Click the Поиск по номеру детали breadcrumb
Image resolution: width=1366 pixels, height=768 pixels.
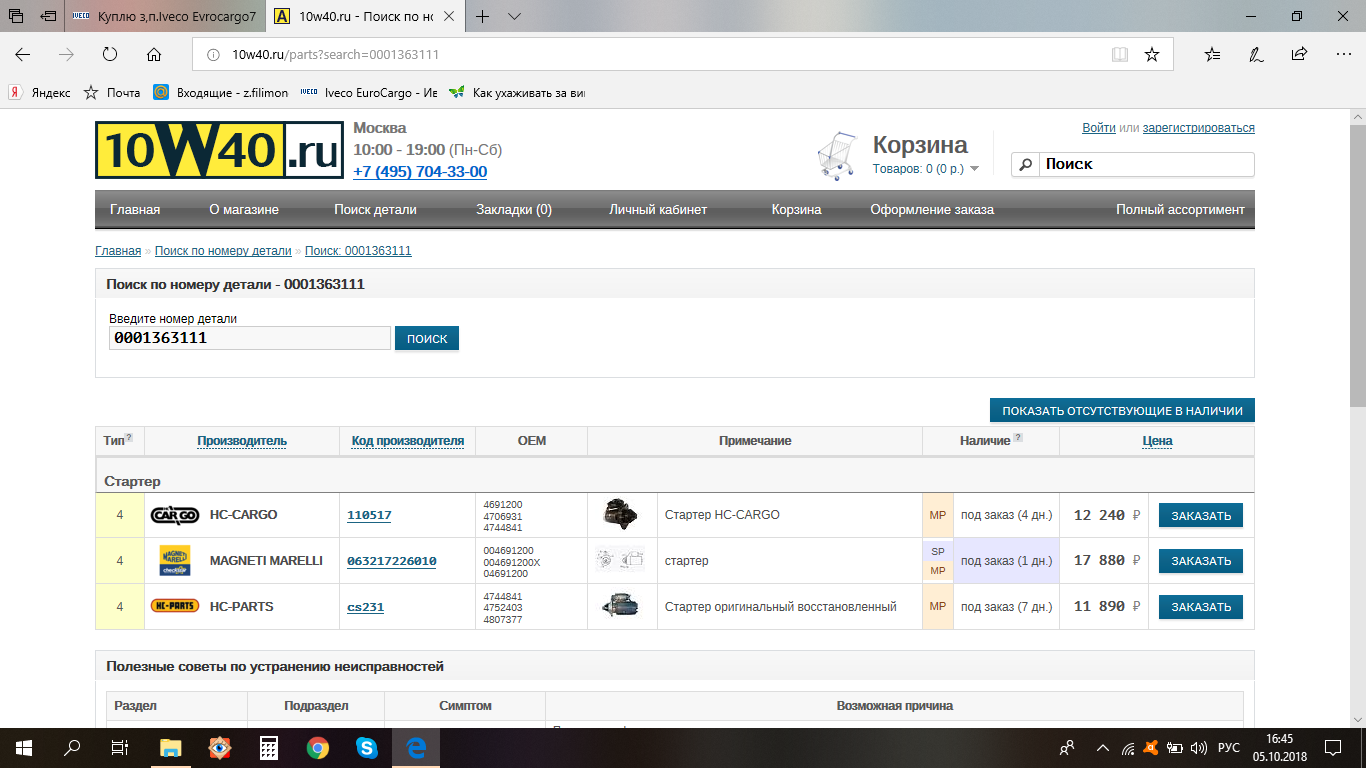(x=223, y=251)
